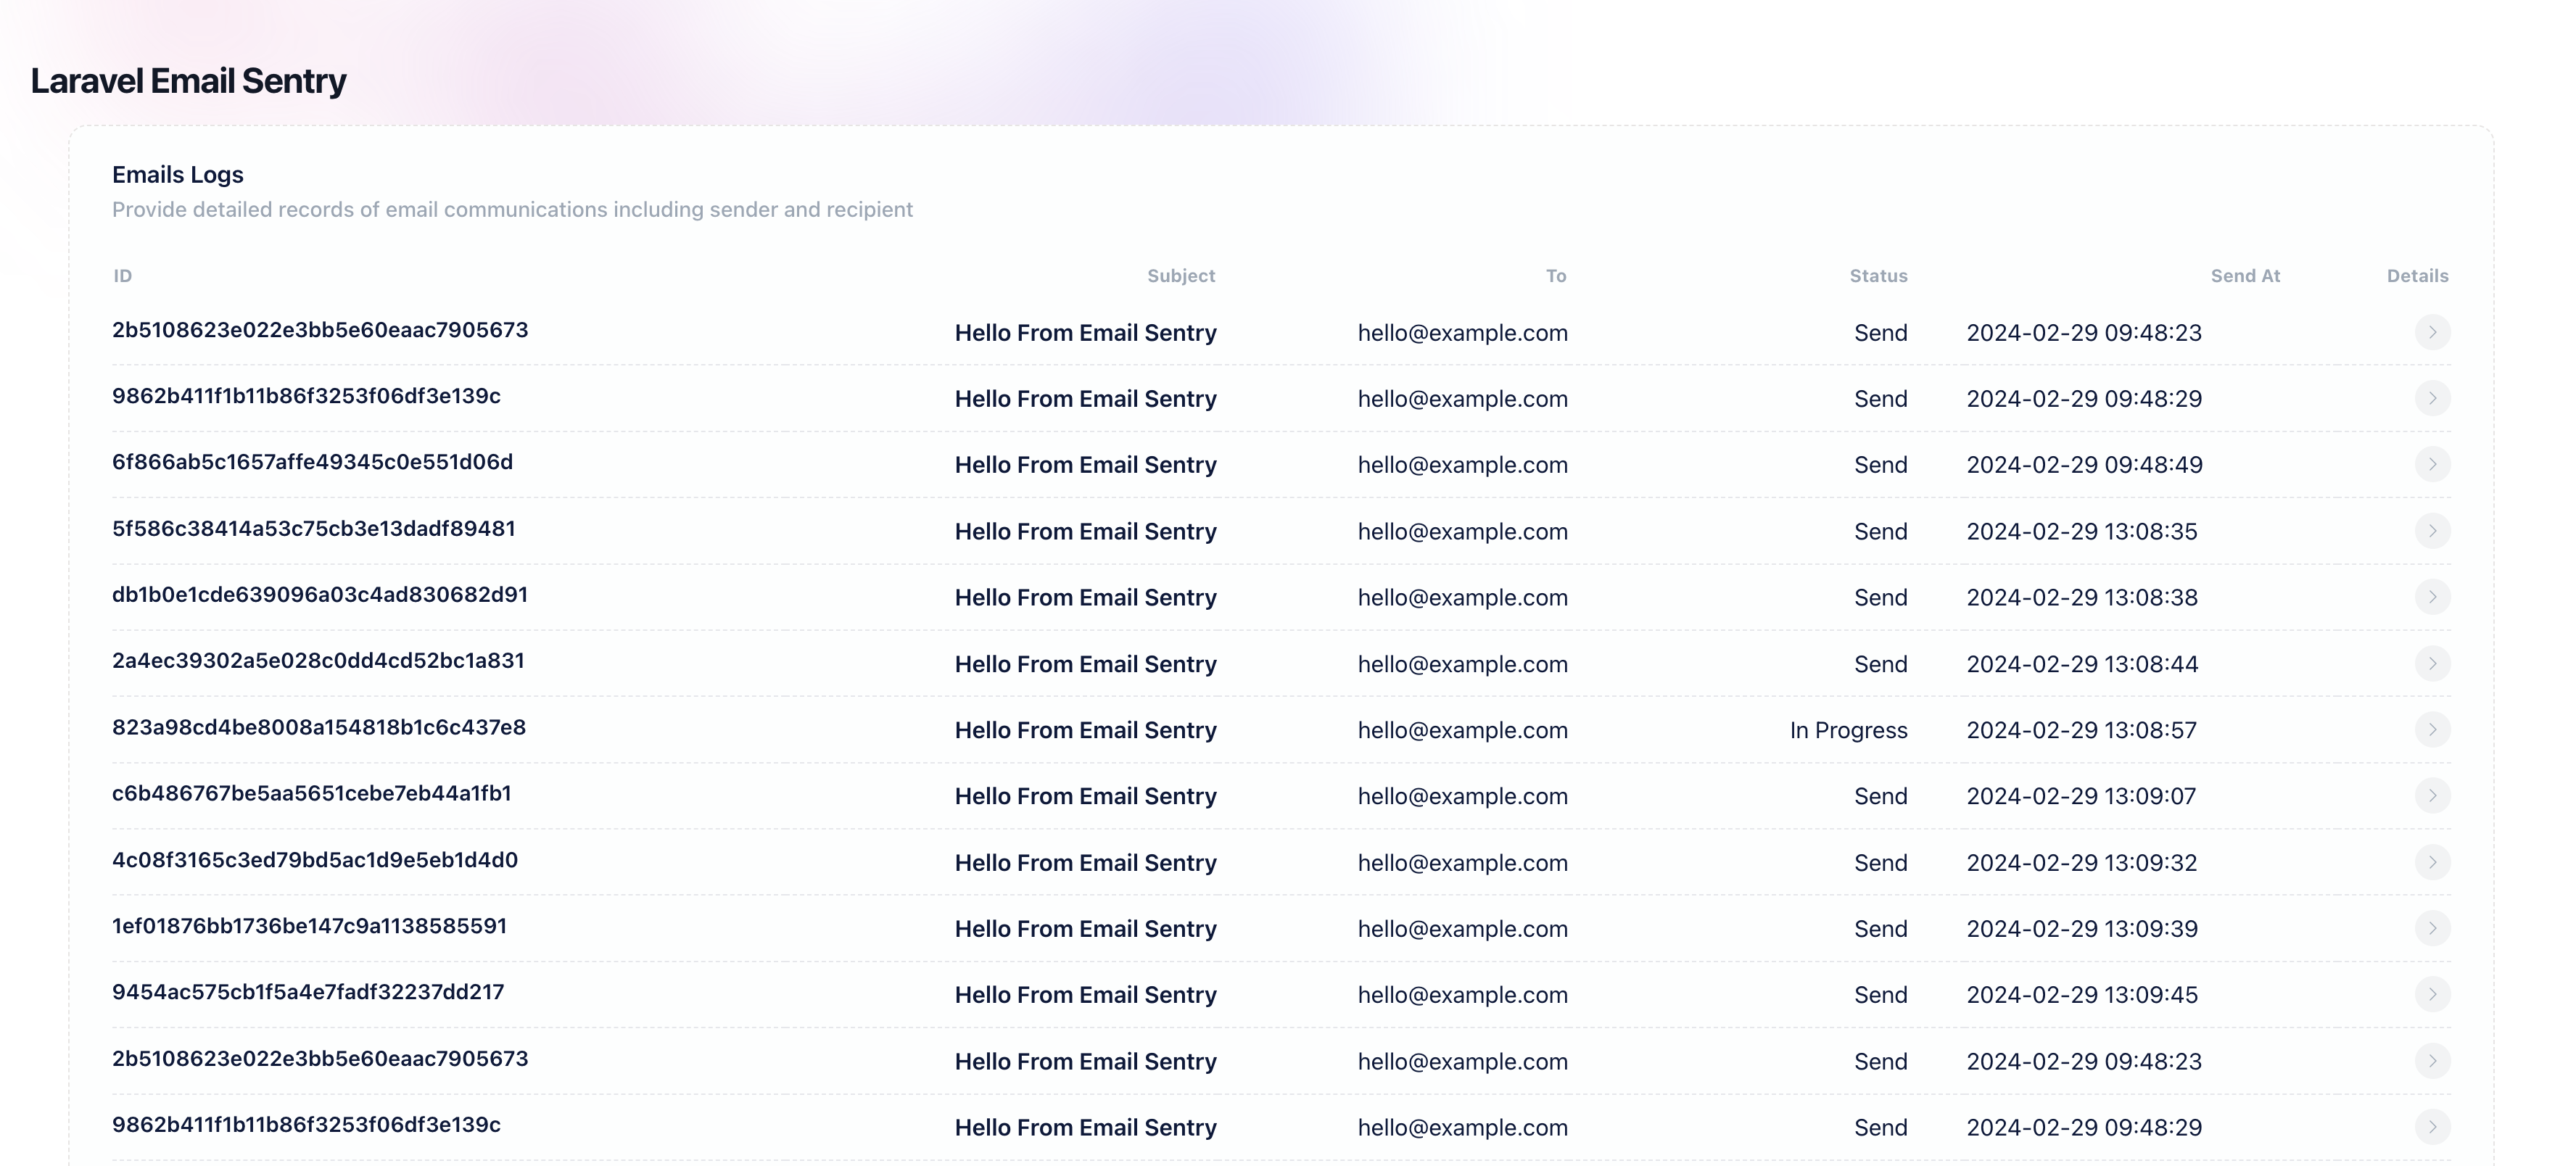The width and height of the screenshot is (2576, 1166).
Task: Open details arrow for In Progress email
Action: pos(2432,729)
